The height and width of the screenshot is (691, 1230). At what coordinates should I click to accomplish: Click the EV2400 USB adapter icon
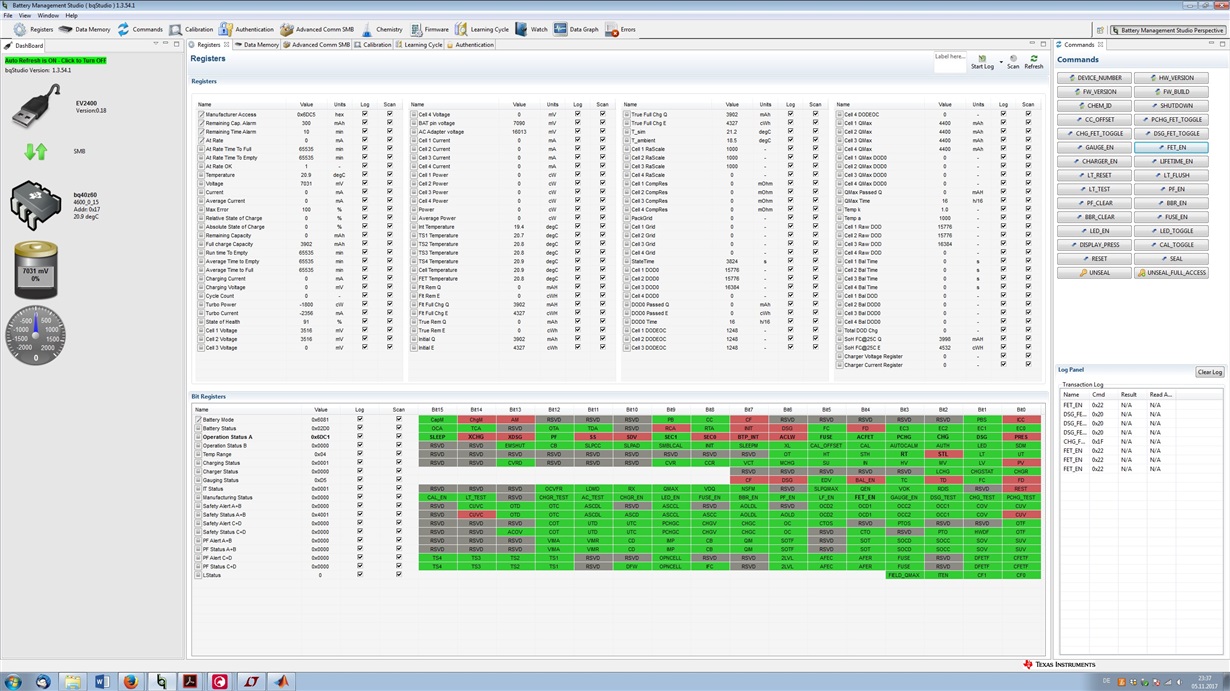(36, 106)
